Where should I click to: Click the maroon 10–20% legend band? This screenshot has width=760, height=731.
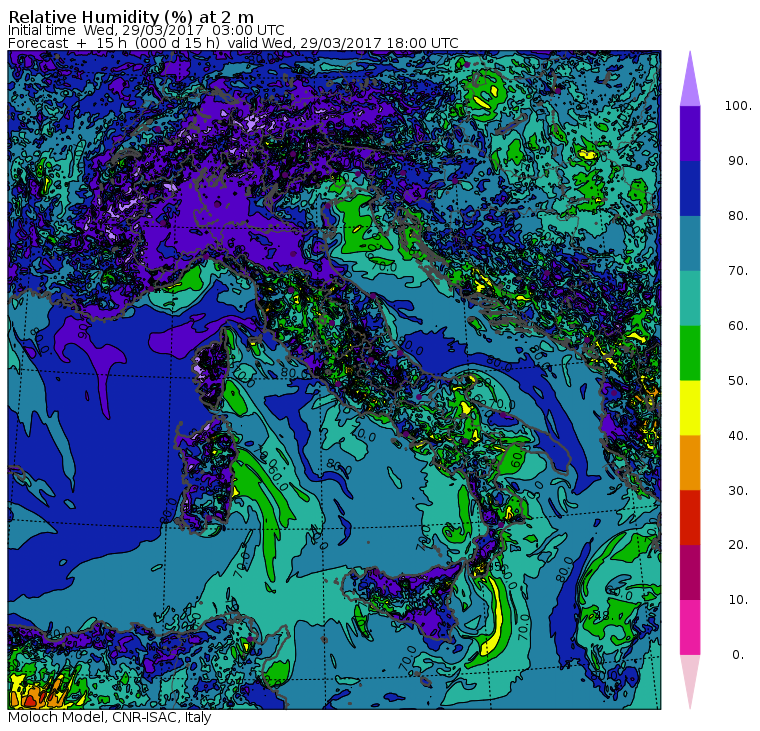690,572
